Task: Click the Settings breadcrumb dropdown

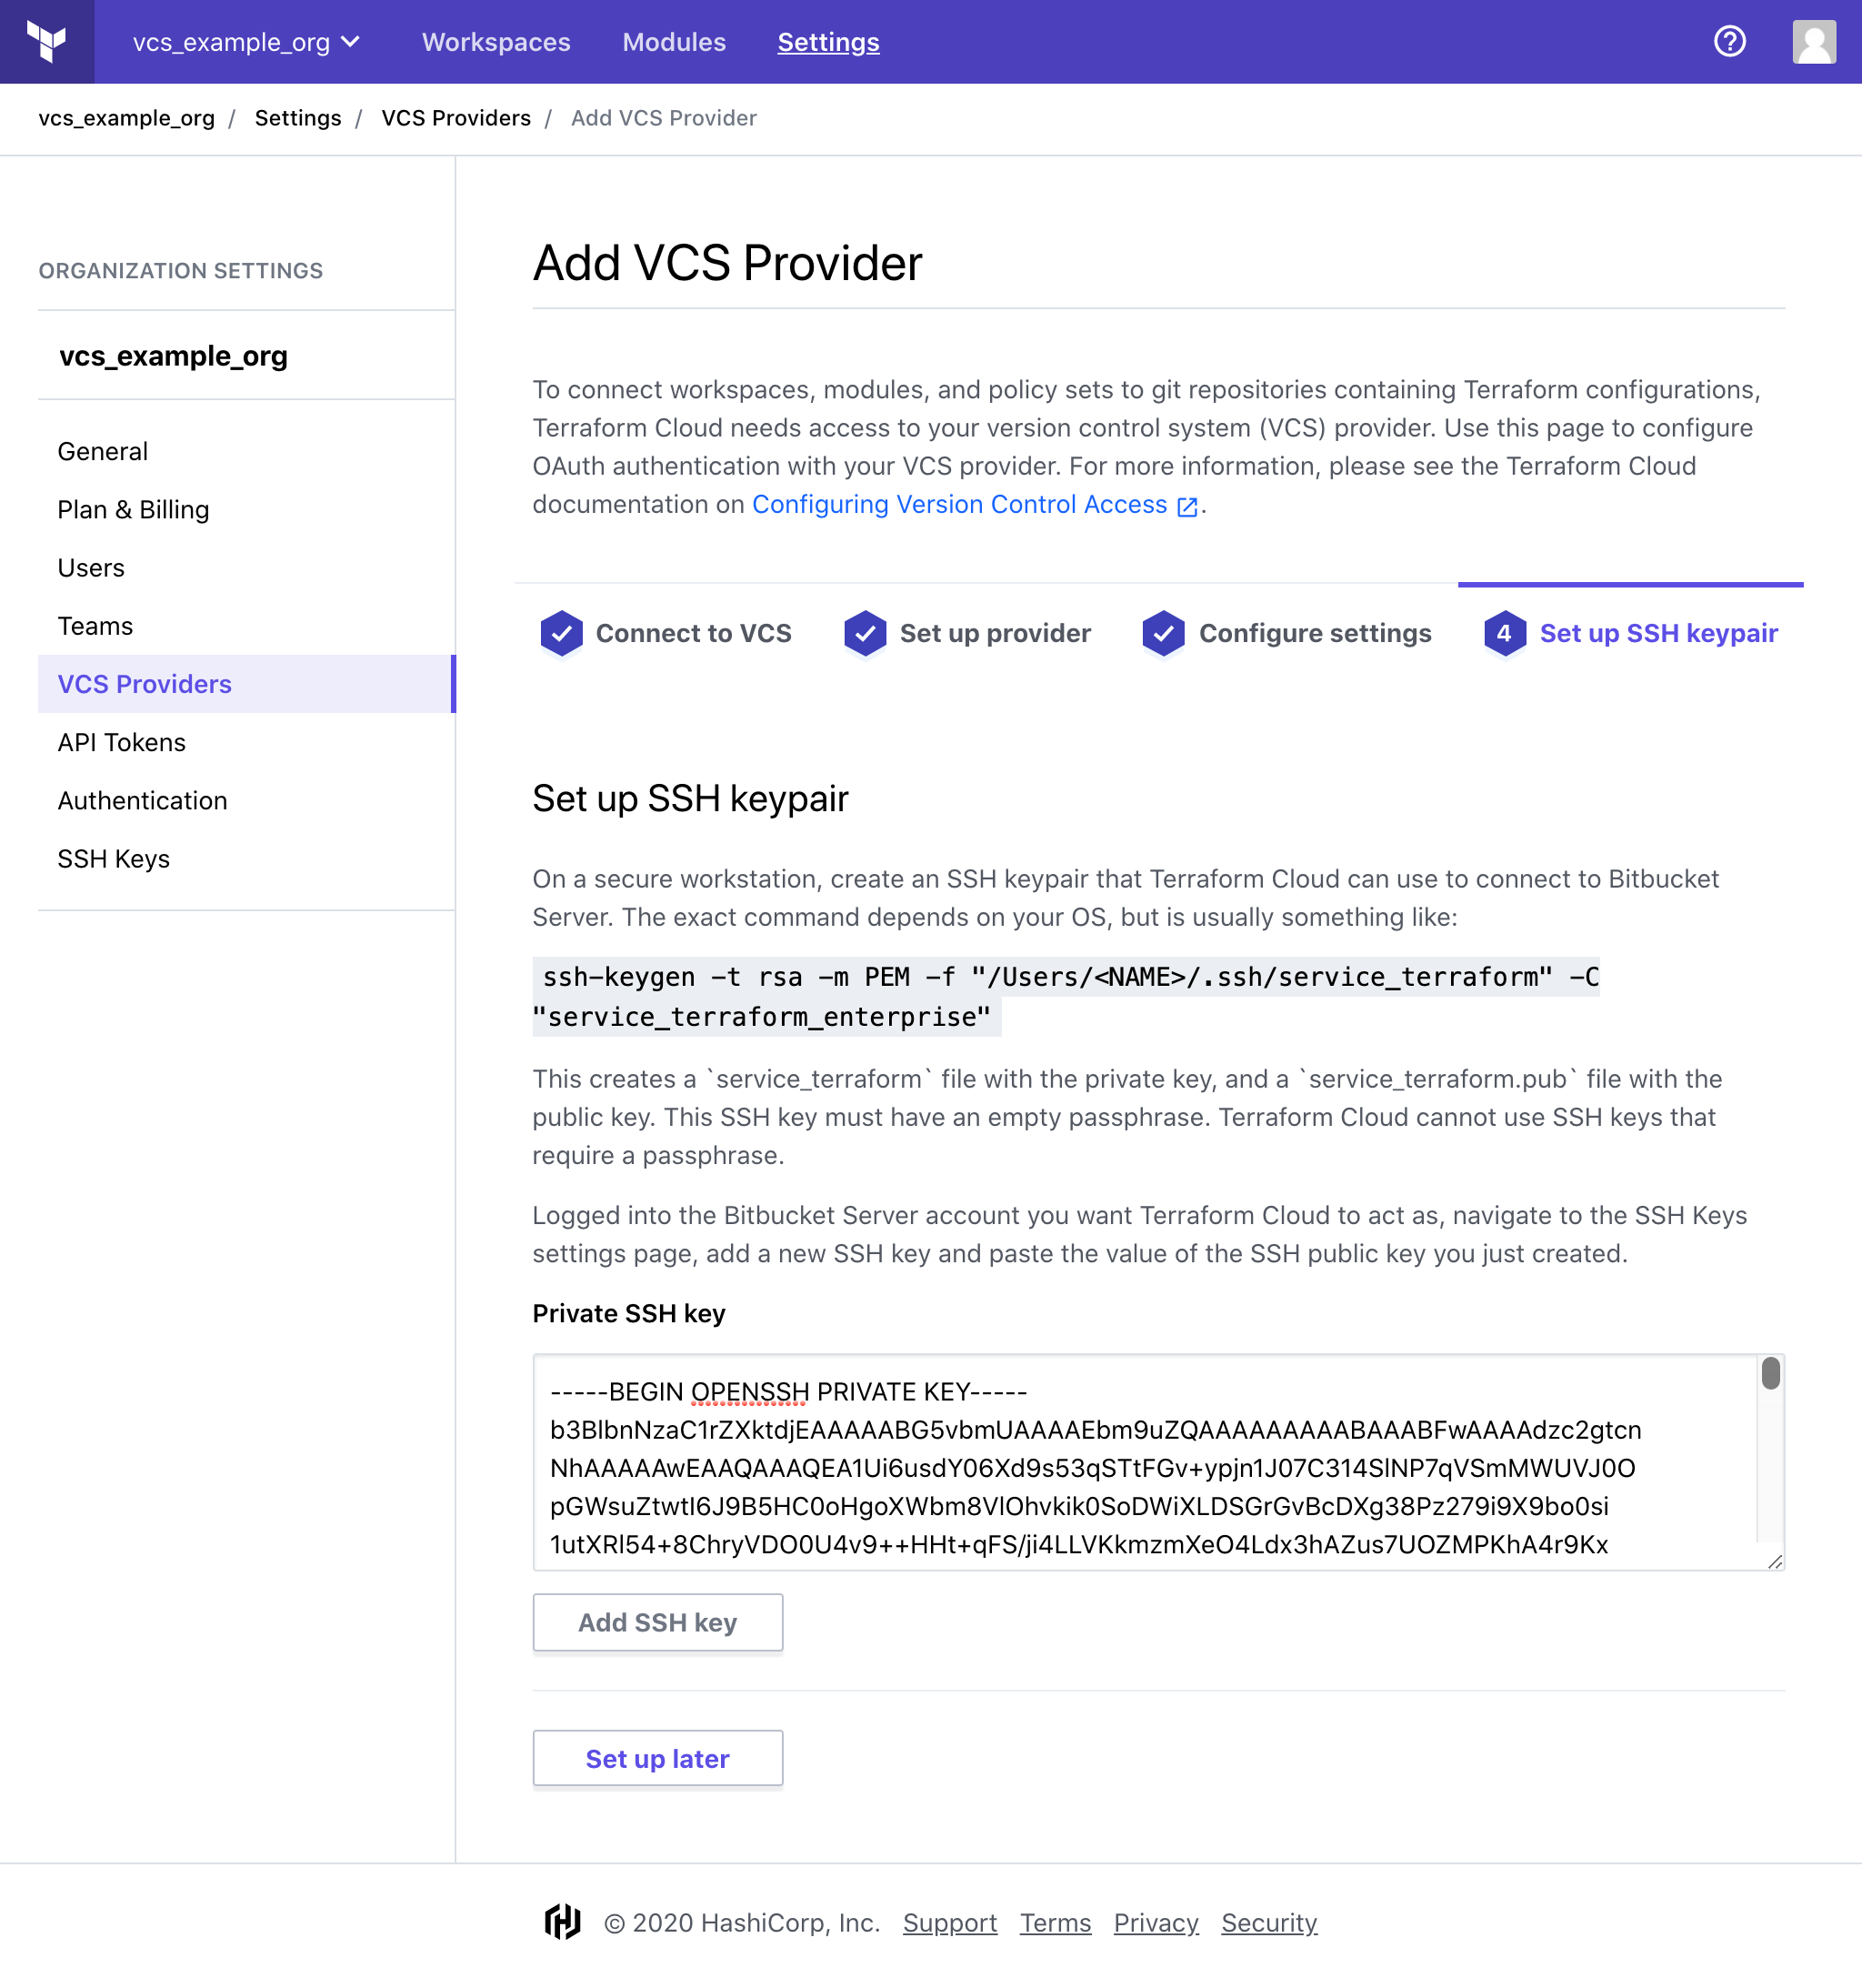Action: (297, 117)
